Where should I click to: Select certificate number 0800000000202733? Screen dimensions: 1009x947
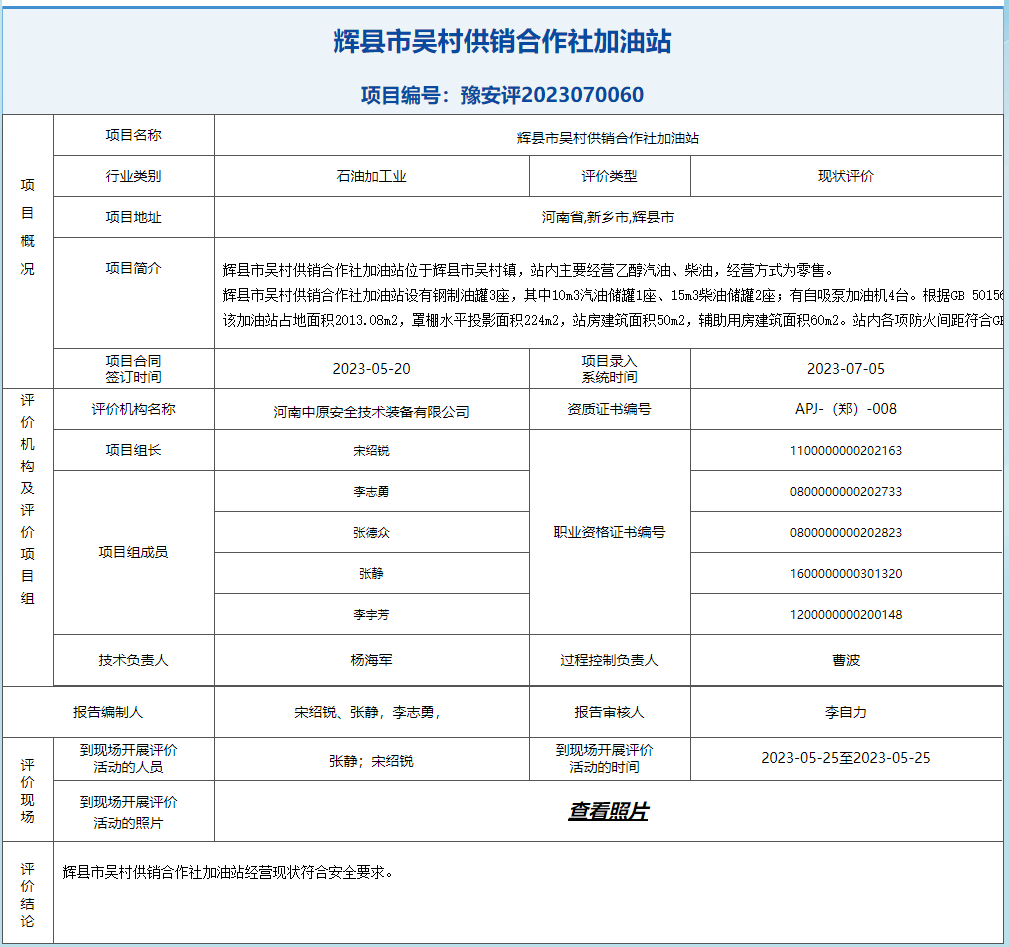click(846, 492)
